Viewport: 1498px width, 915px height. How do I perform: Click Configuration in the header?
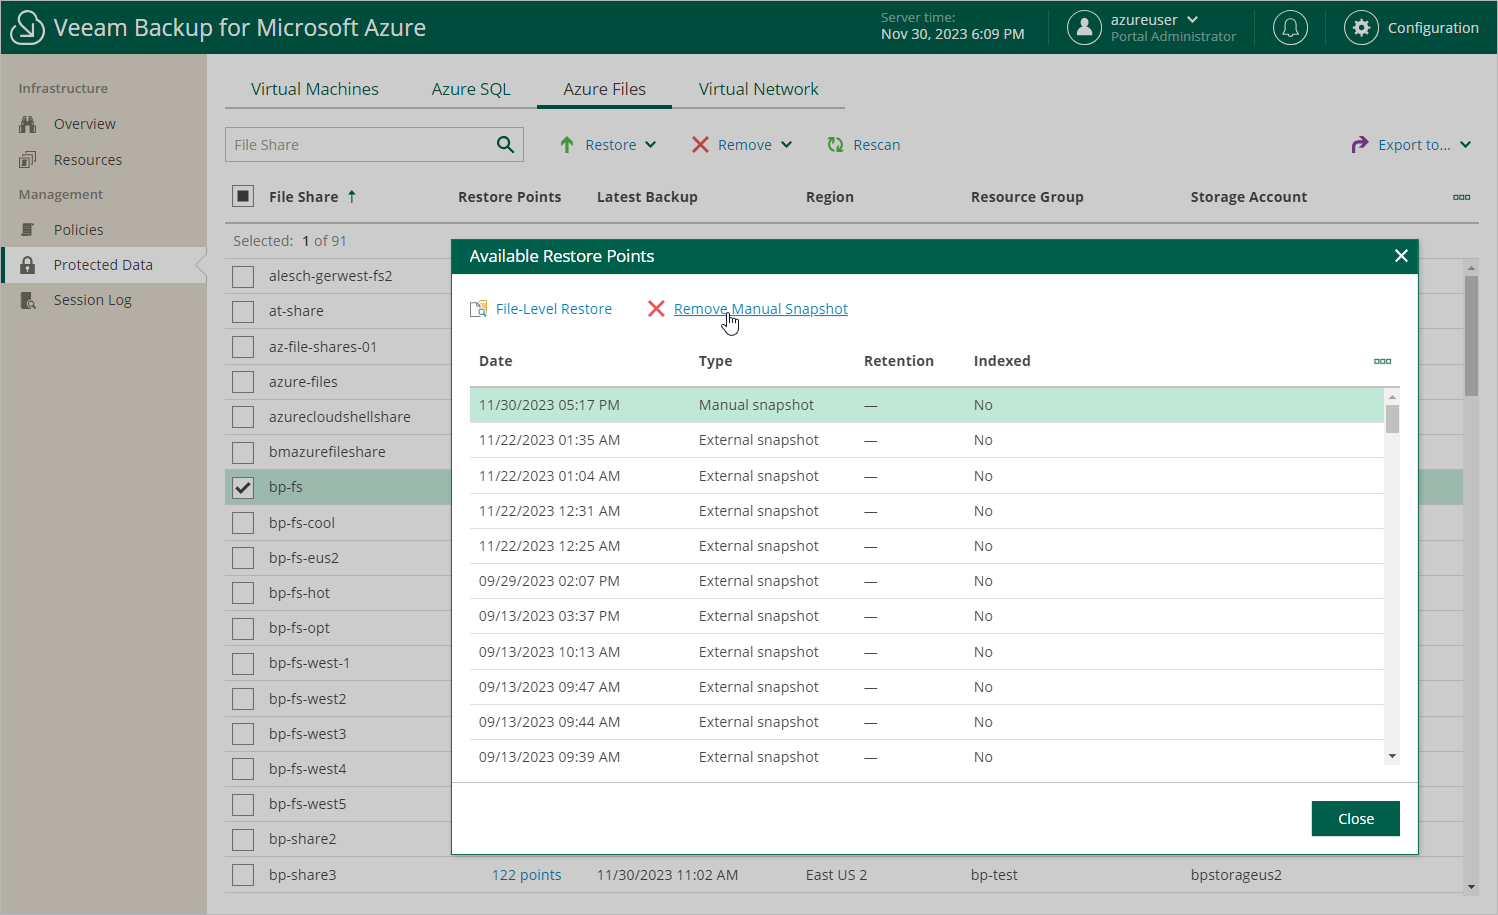click(1433, 28)
